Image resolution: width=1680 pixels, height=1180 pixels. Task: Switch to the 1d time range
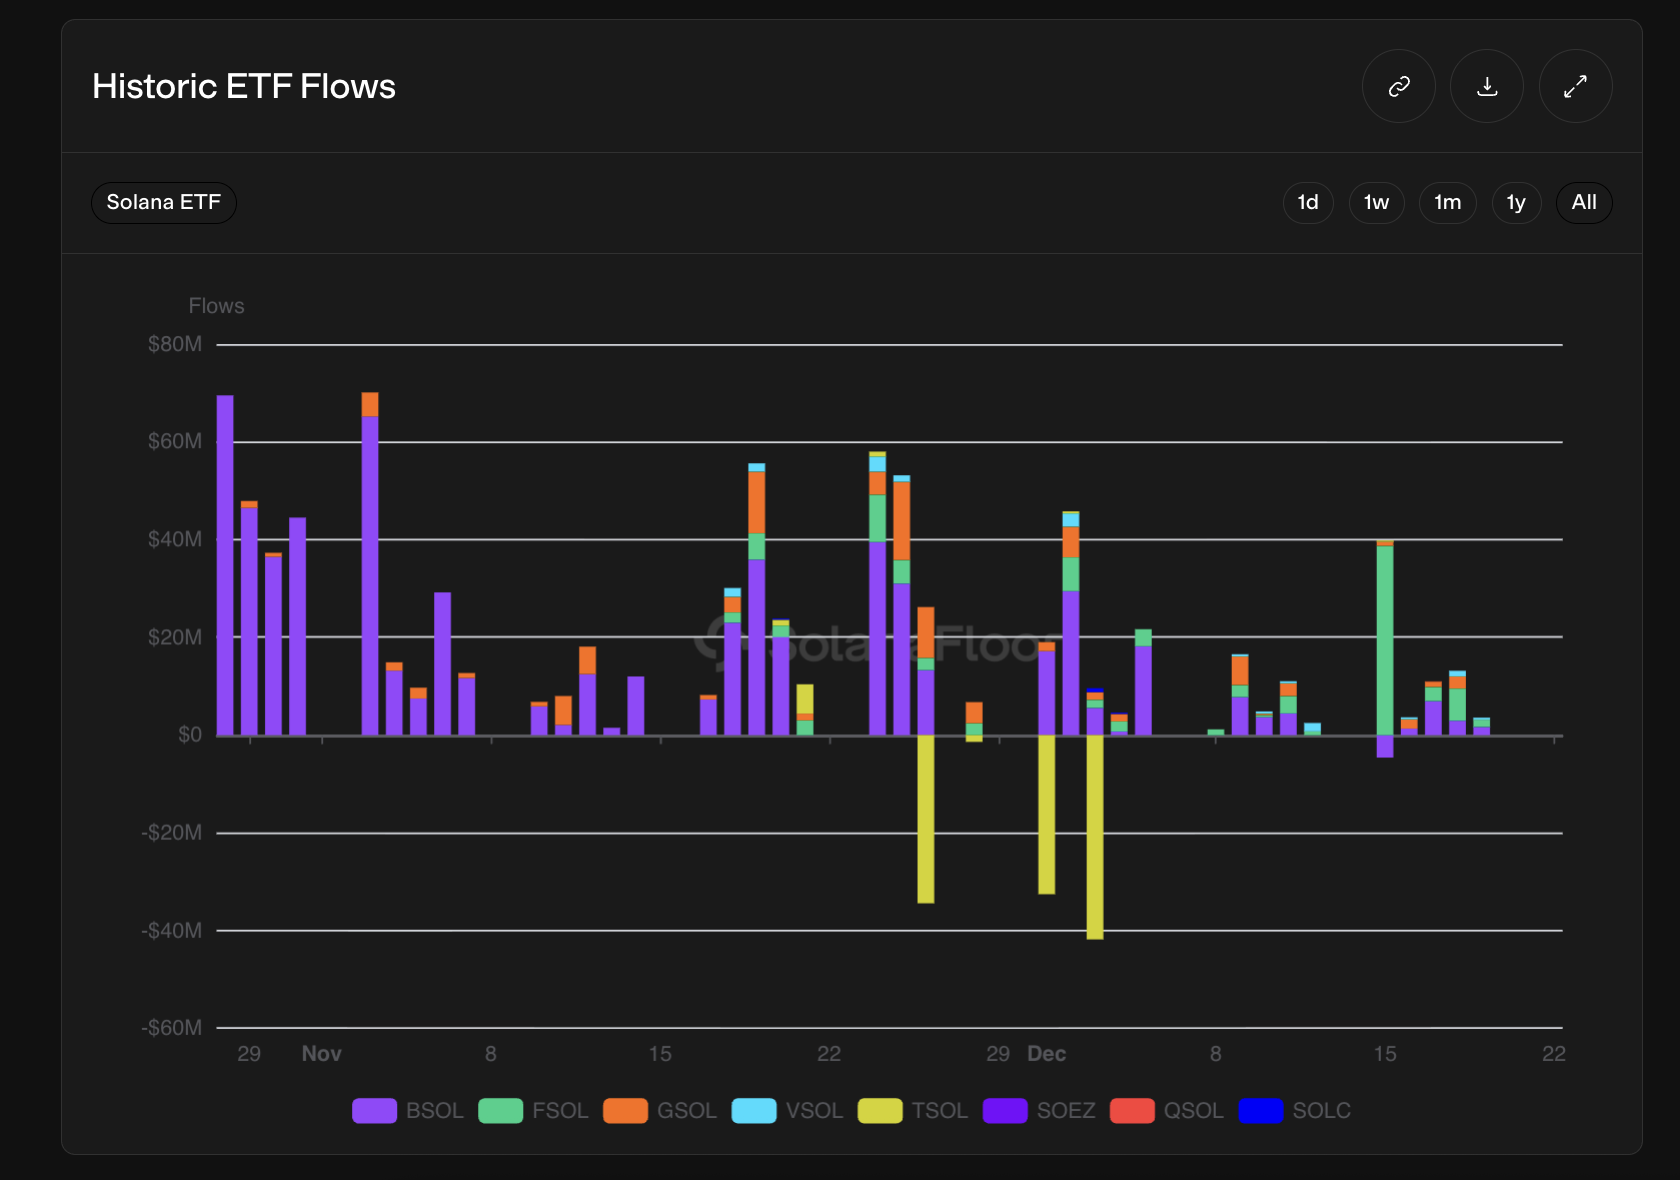point(1308,202)
